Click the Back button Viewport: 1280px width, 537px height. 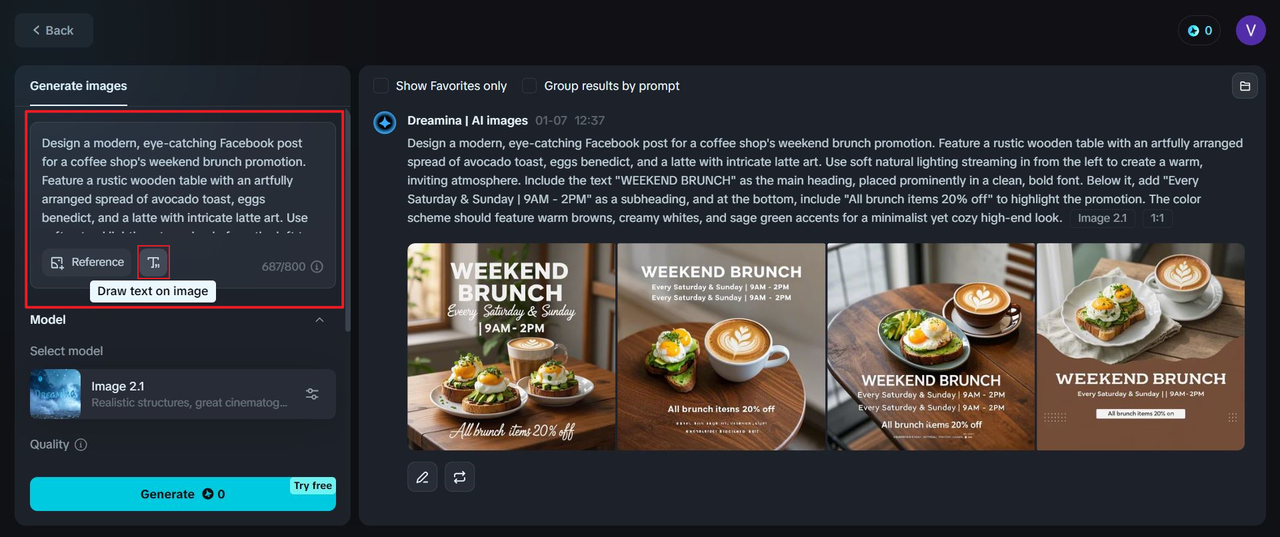pos(54,30)
